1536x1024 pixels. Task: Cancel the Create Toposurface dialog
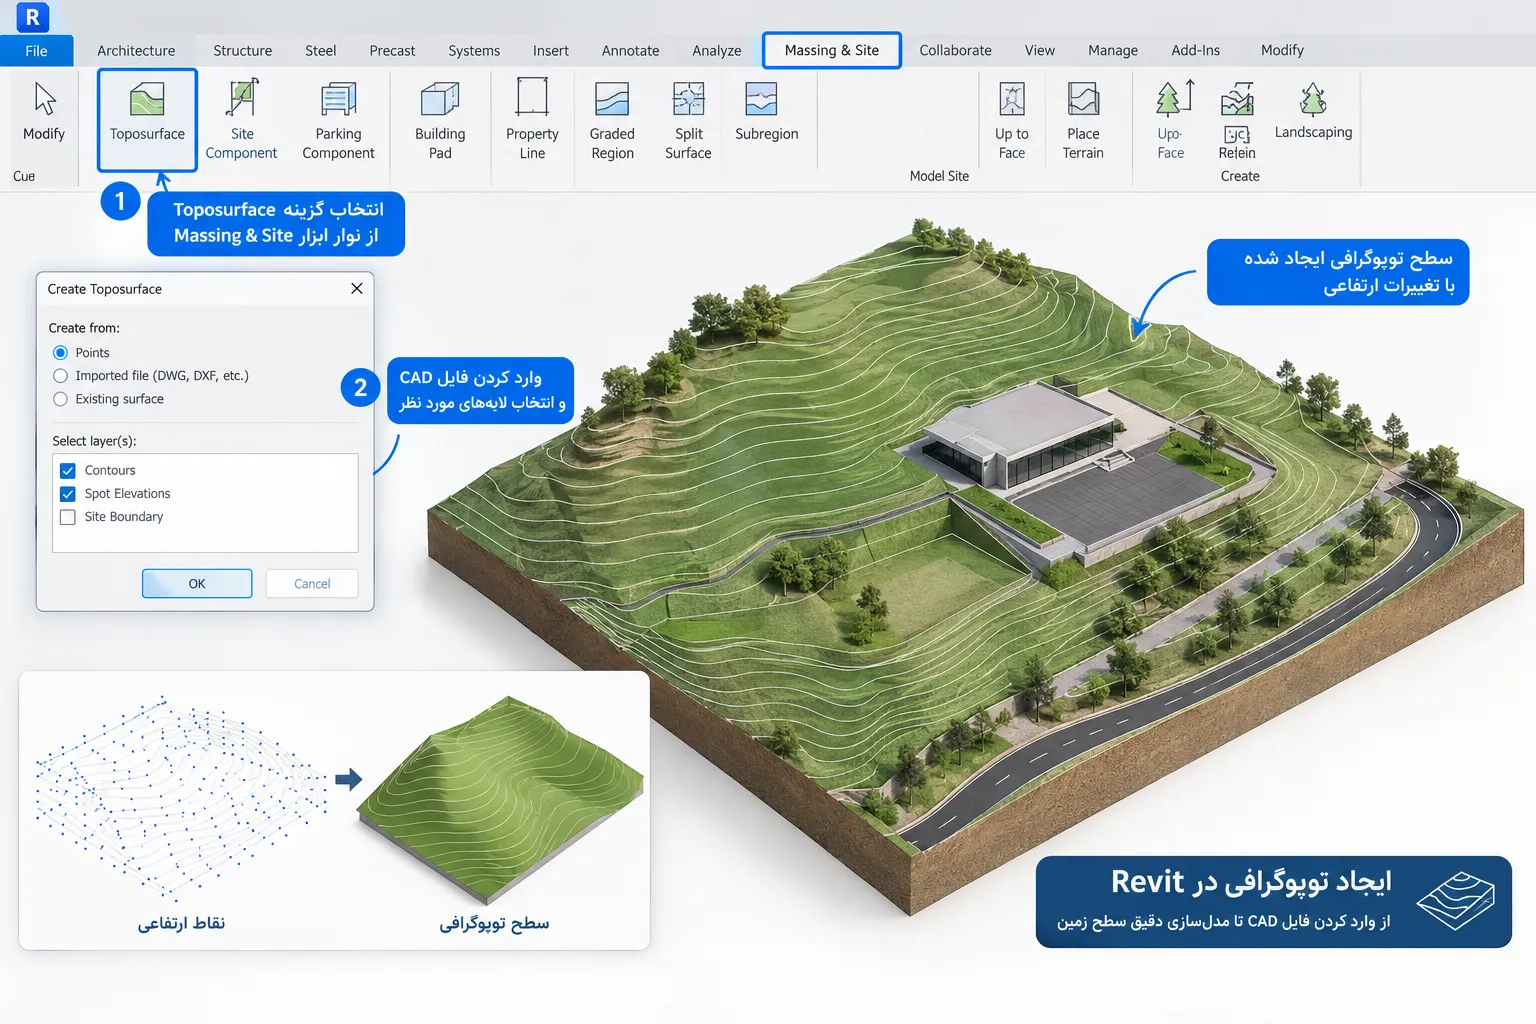click(x=312, y=584)
